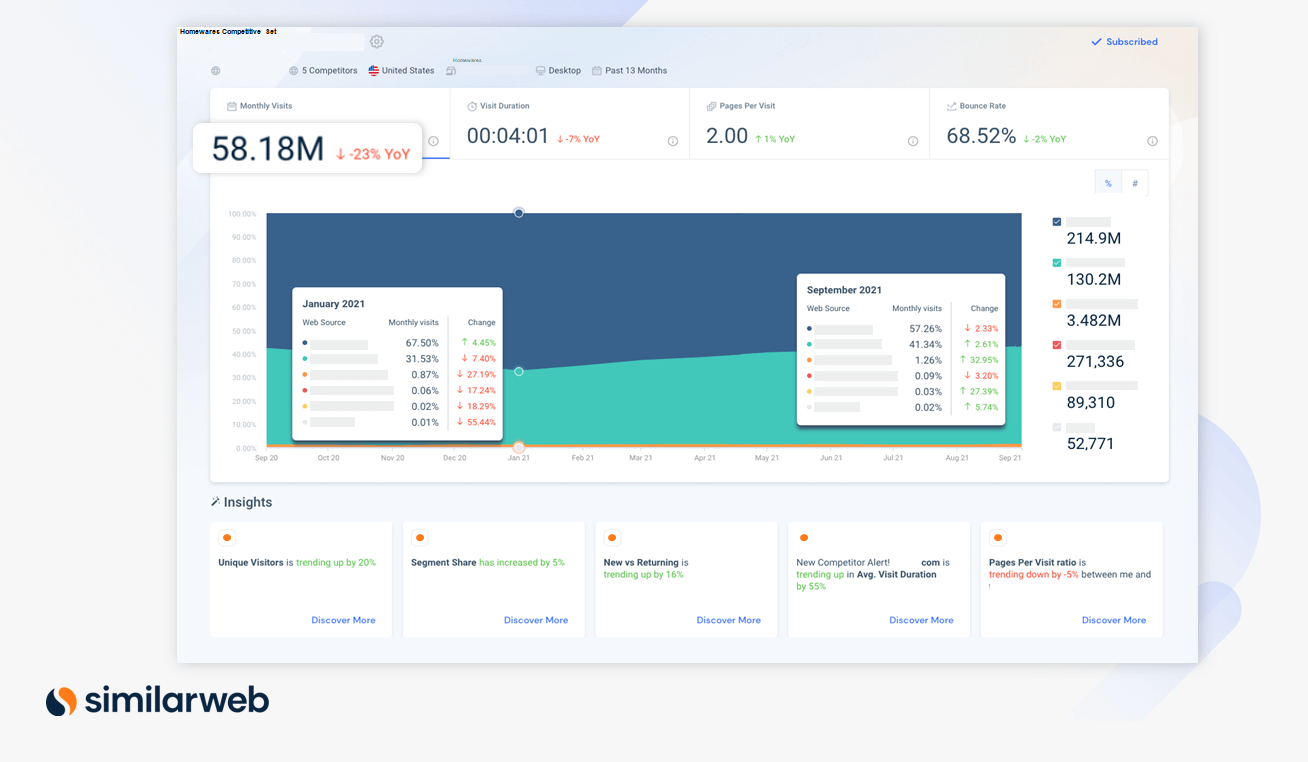The height and width of the screenshot is (762, 1308).
Task: Uncheck the 271,336 competitor checkbox
Action: pyautogui.click(x=1057, y=345)
